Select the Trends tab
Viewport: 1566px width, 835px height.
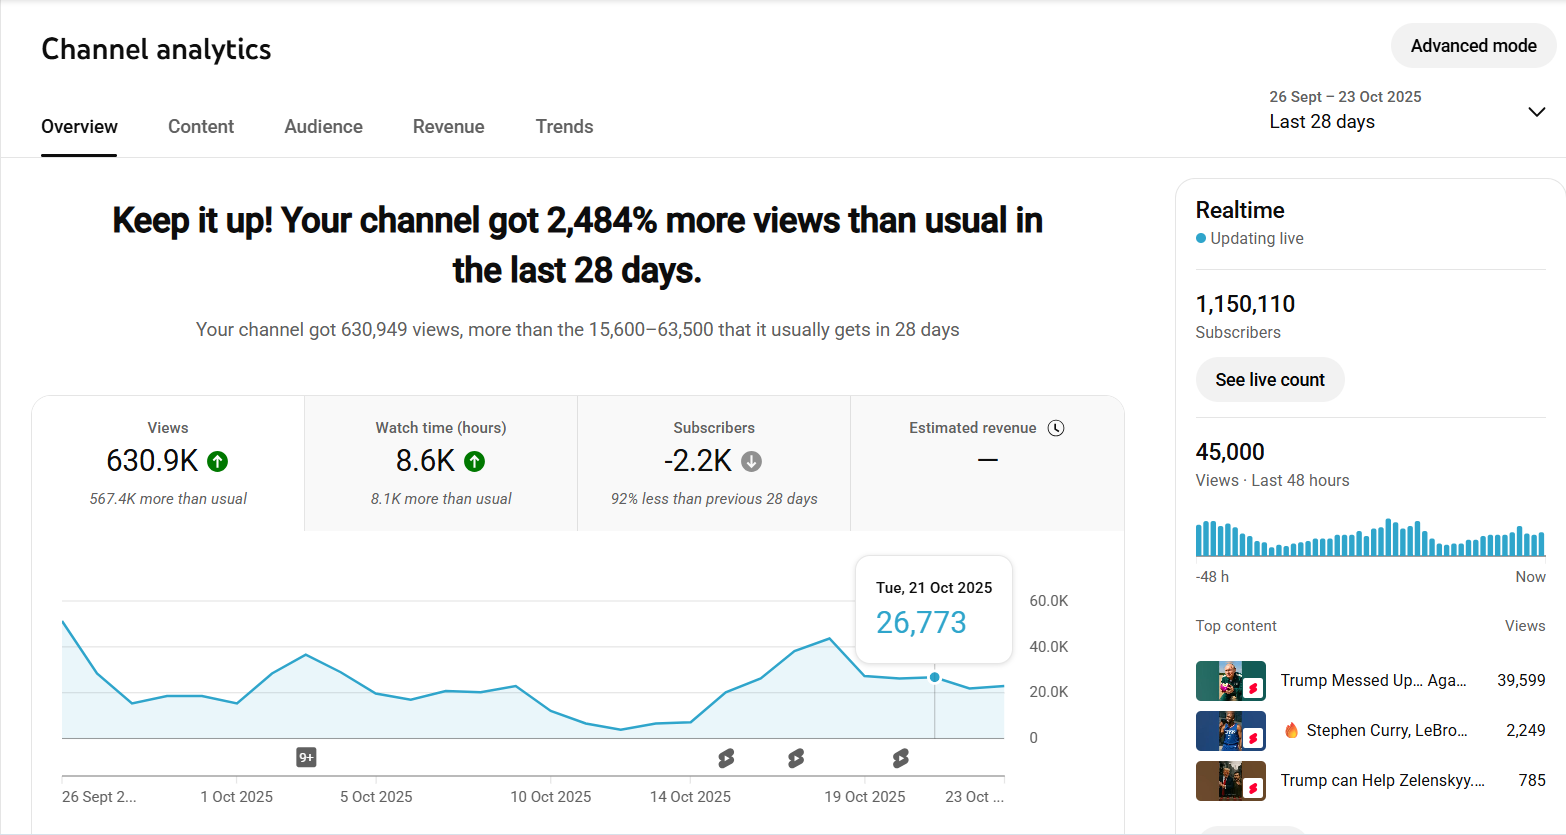click(564, 127)
